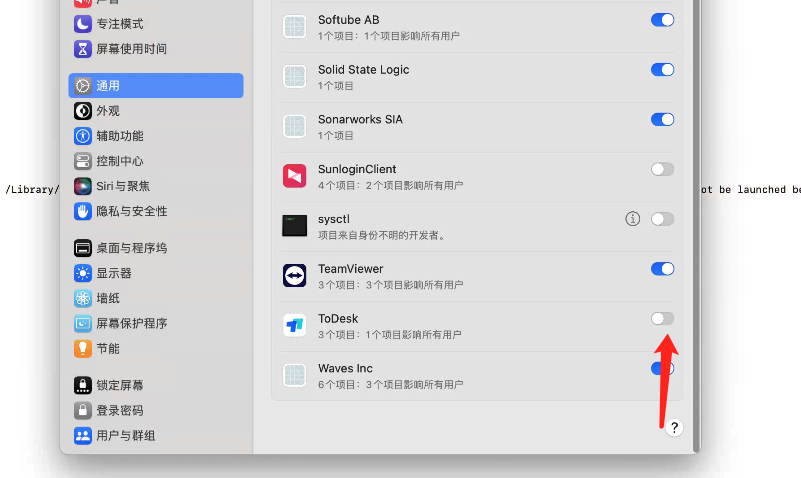Click SunloginClient's '4个项目' description text
Viewport: 801px width, 478px height.
(x=391, y=185)
